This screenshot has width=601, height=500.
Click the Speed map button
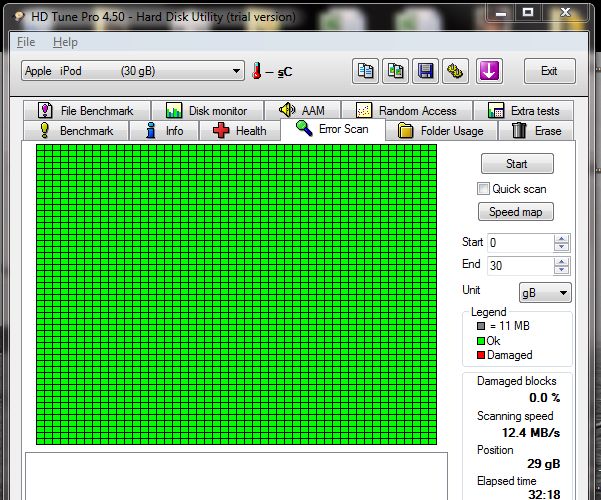[516, 212]
